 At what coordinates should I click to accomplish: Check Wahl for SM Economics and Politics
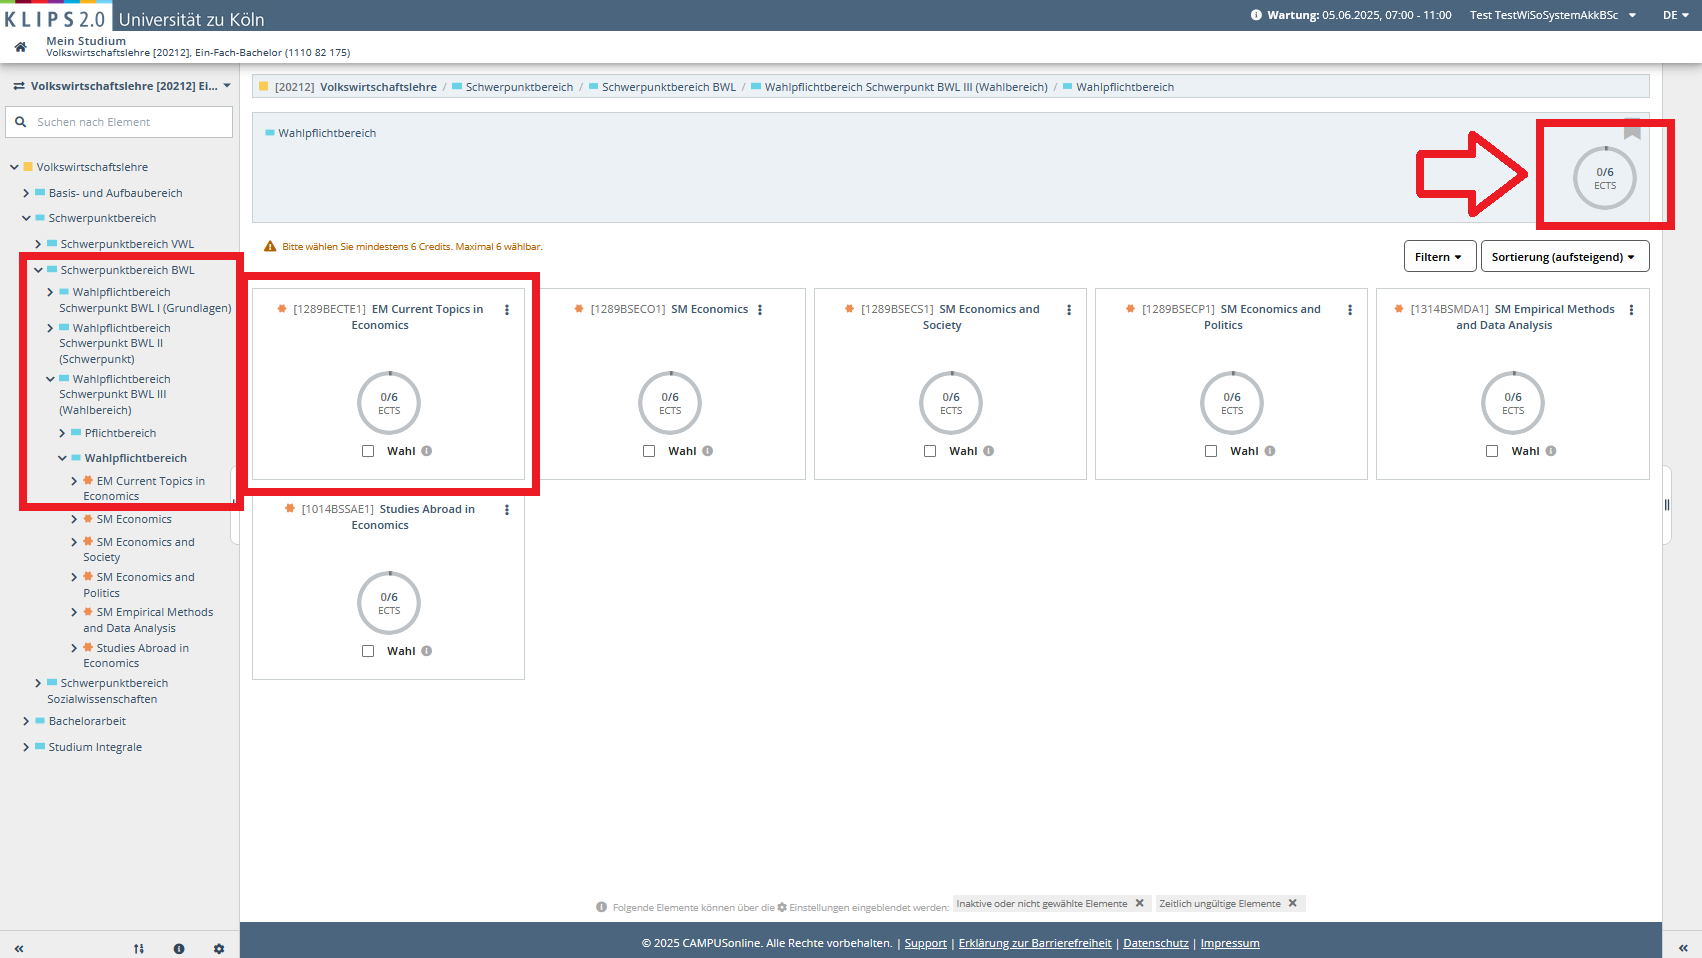pyautogui.click(x=1211, y=451)
